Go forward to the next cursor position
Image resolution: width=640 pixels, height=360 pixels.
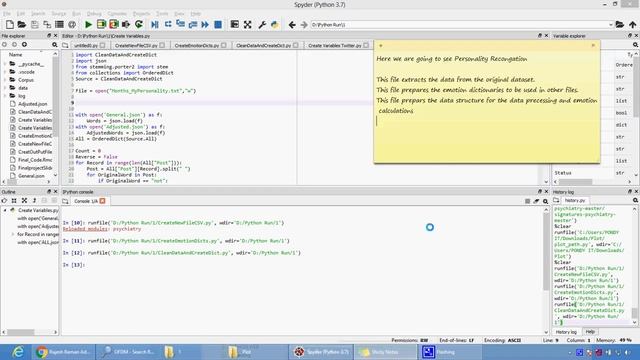[304, 24]
